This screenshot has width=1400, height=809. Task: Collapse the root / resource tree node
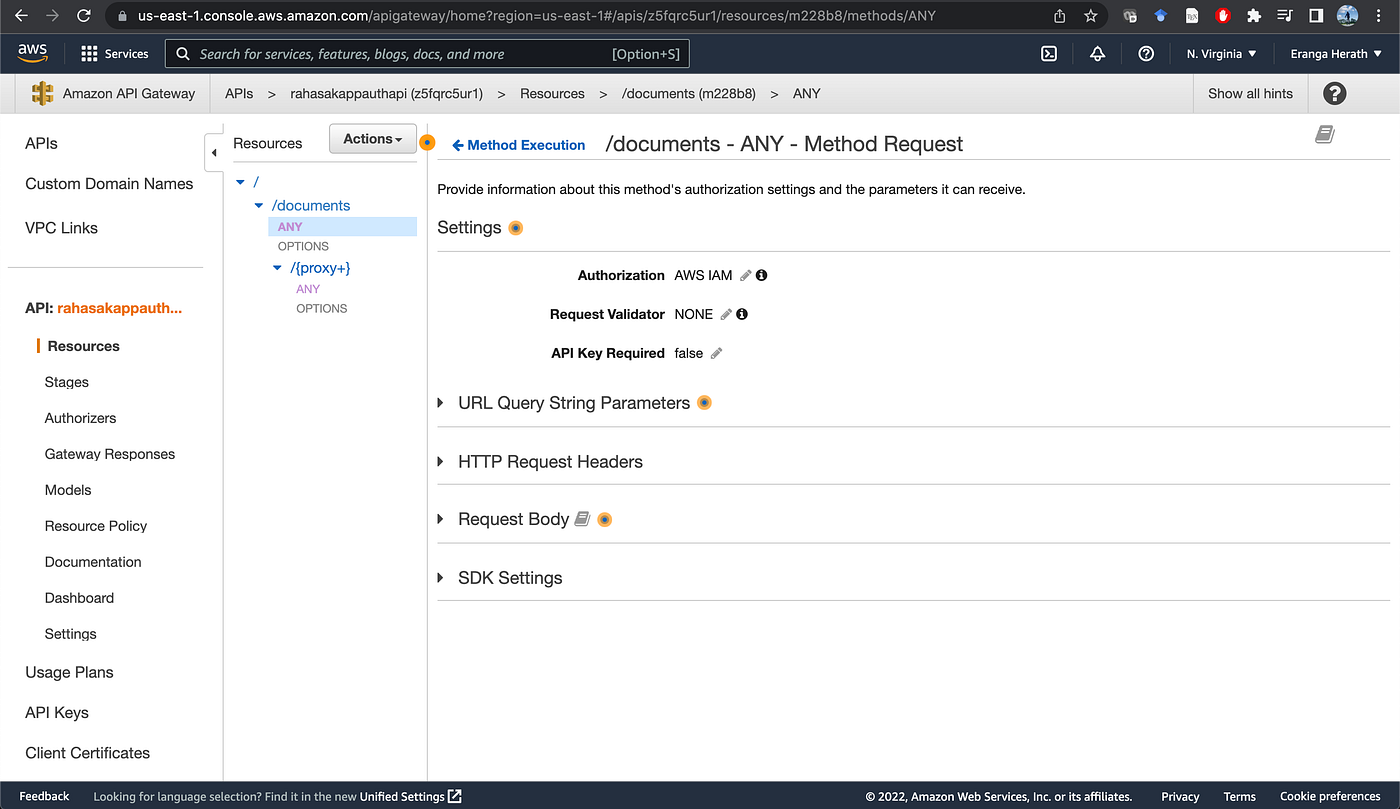tap(240, 182)
